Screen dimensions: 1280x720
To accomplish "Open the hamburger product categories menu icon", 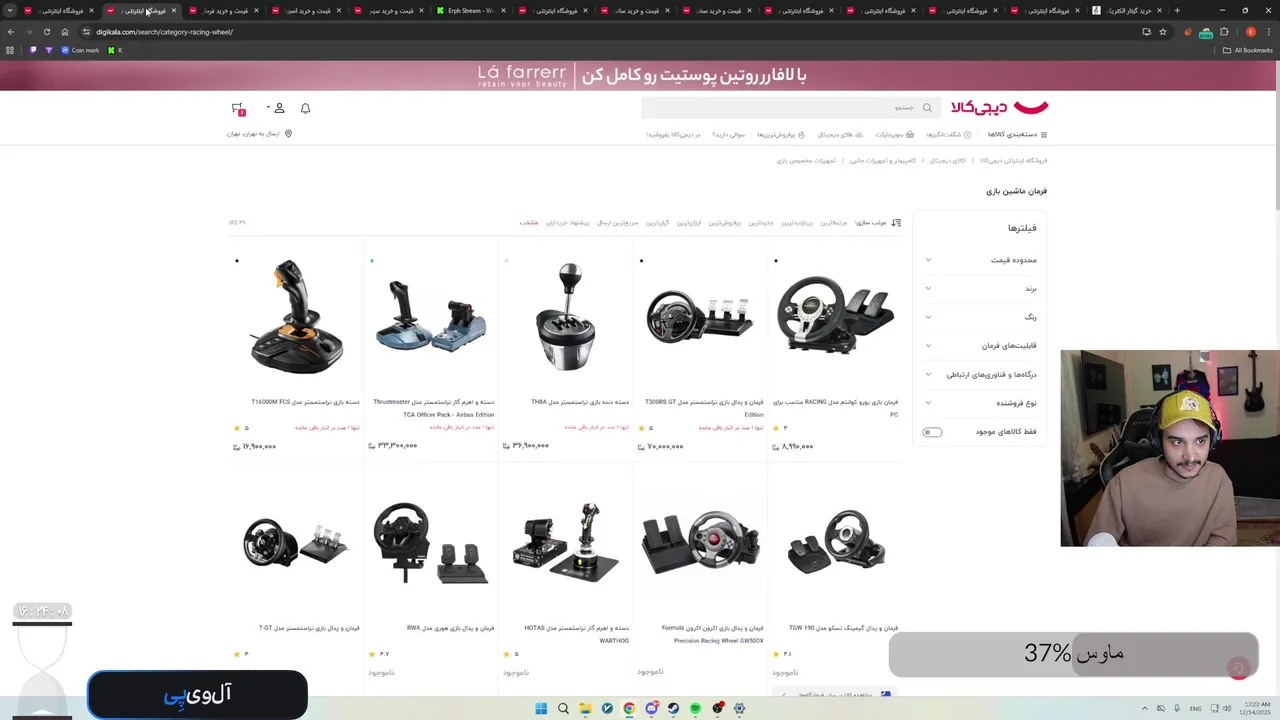I will pos(1044,134).
